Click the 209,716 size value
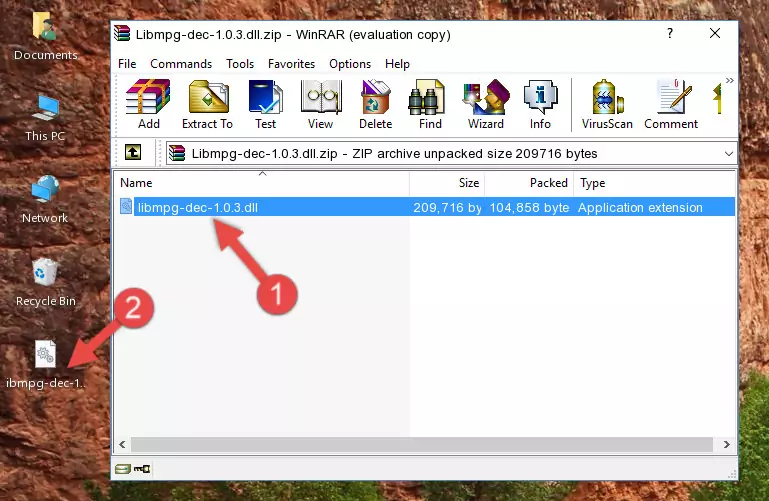The image size is (769, 501). (x=447, y=207)
